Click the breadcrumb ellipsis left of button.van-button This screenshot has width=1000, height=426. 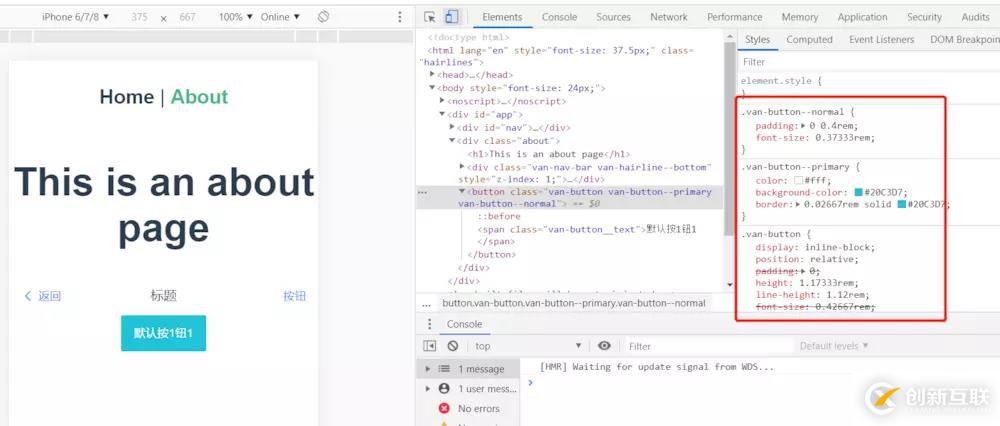coord(427,303)
